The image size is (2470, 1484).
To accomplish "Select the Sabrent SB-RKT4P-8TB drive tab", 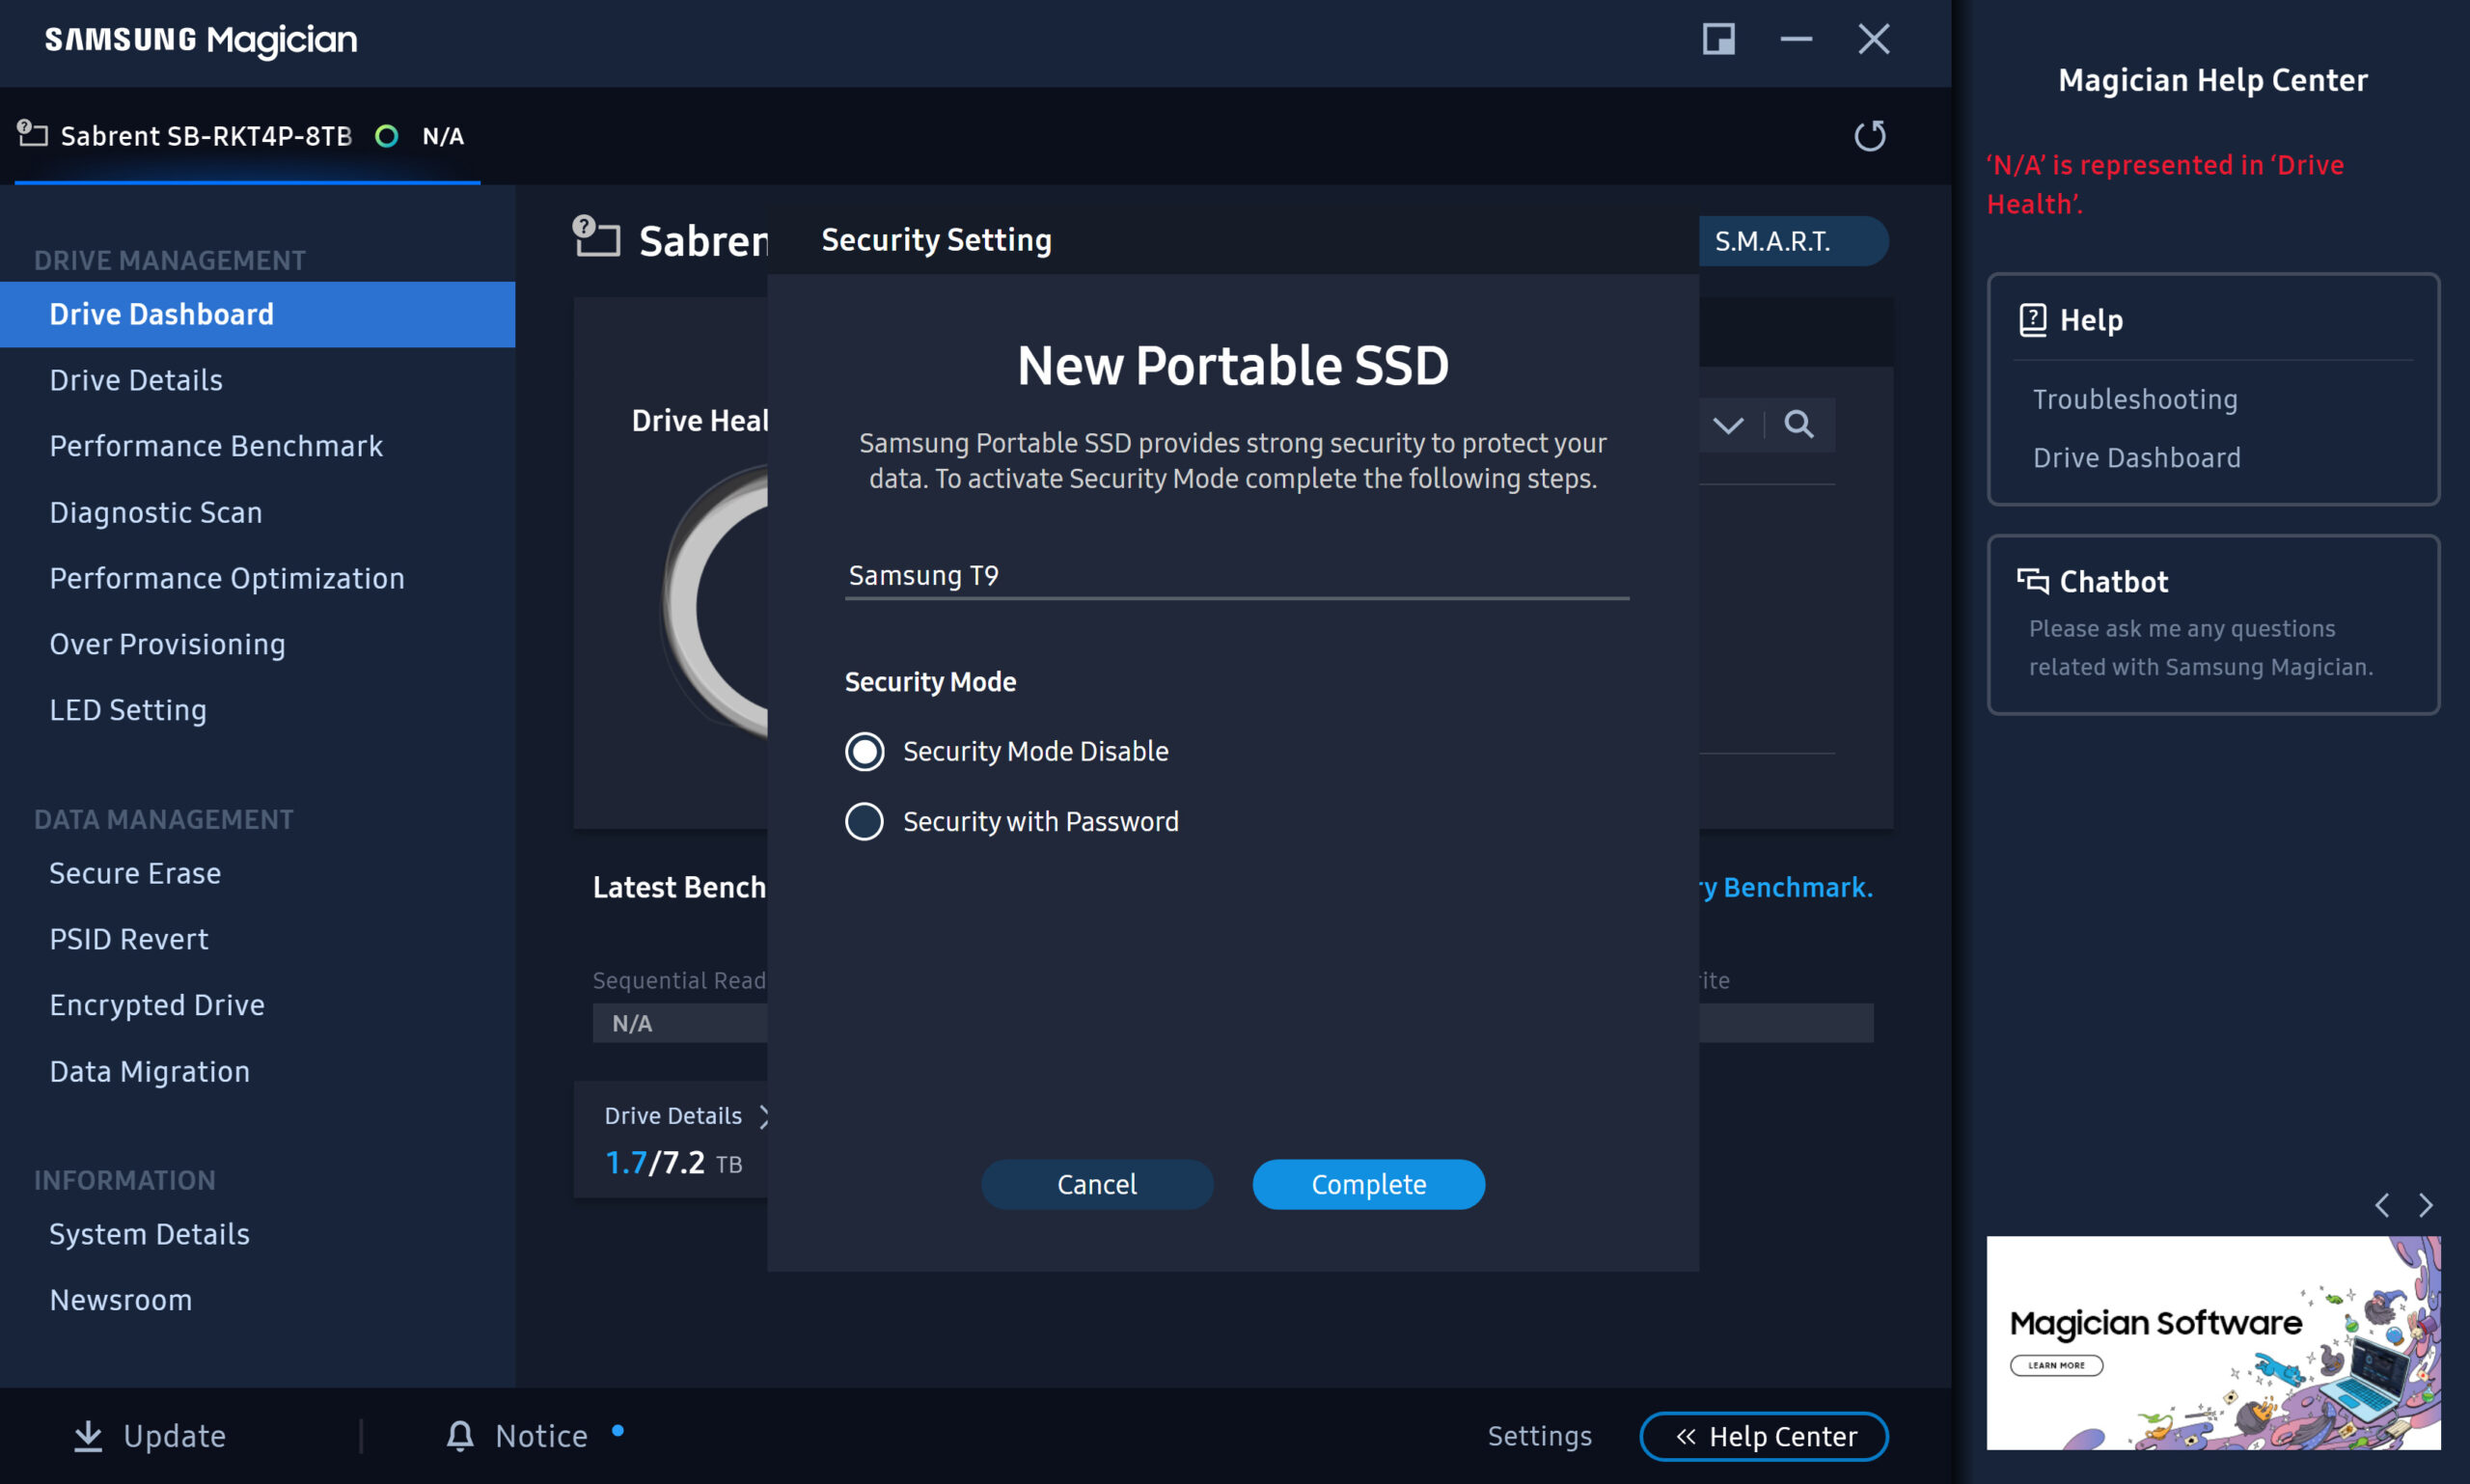I will (206, 136).
